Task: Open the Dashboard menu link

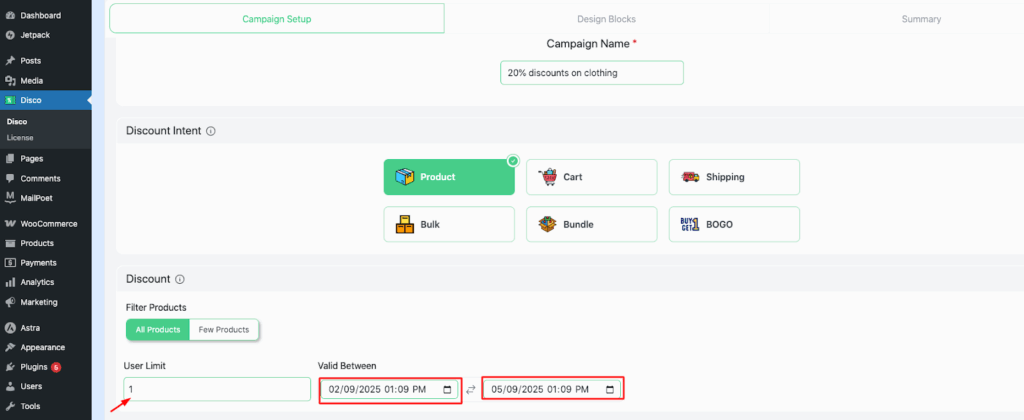Action: pyautogui.click(x=40, y=15)
